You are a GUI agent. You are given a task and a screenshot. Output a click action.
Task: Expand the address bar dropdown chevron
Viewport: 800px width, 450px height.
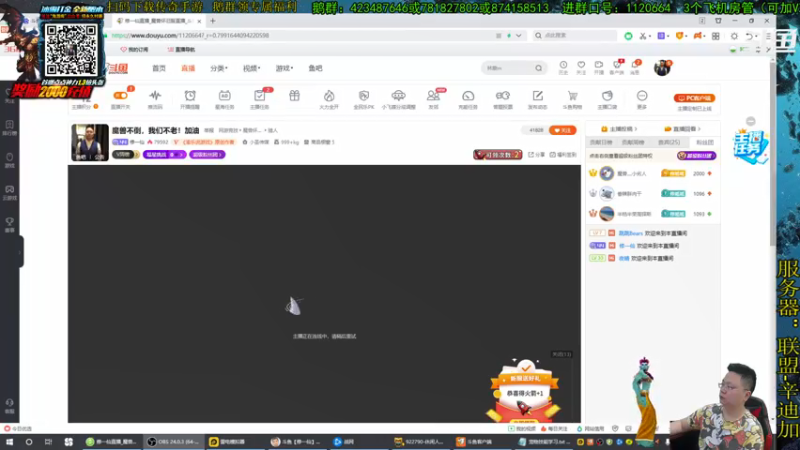518,36
